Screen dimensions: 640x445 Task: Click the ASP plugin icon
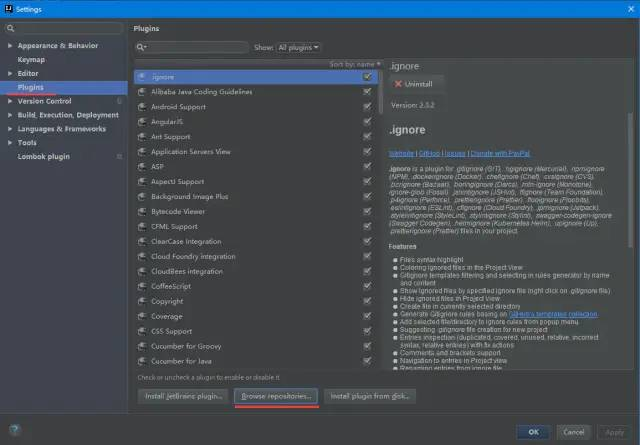tap(142, 167)
